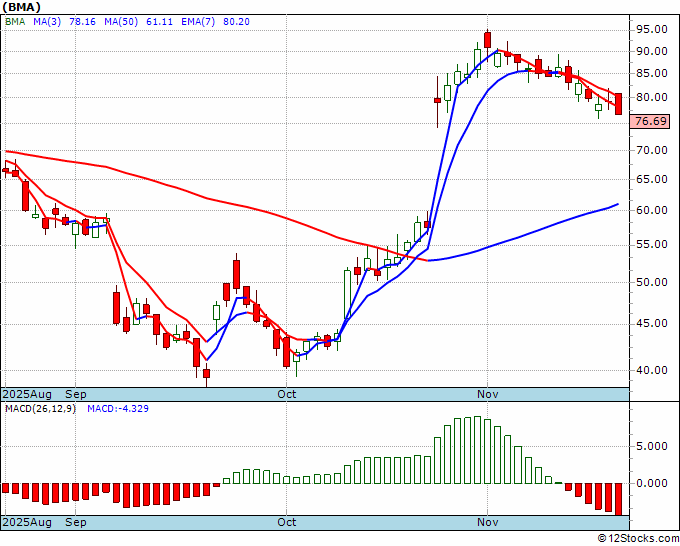
Task: Click the blue MA(50) line end near 61
Action: pyautogui.click(x=618, y=204)
